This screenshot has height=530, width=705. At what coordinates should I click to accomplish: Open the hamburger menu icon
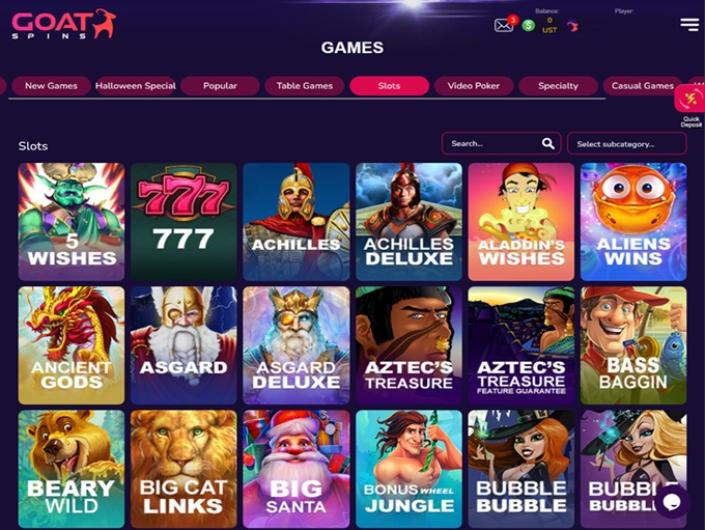[x=689, y=24]
